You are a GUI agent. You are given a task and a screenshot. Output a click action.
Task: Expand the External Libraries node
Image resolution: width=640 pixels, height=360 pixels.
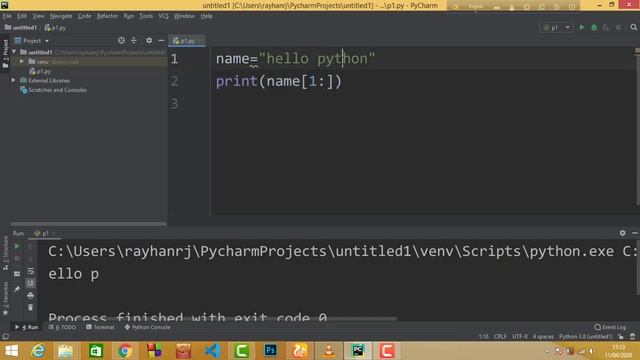(x=13, y=80)
